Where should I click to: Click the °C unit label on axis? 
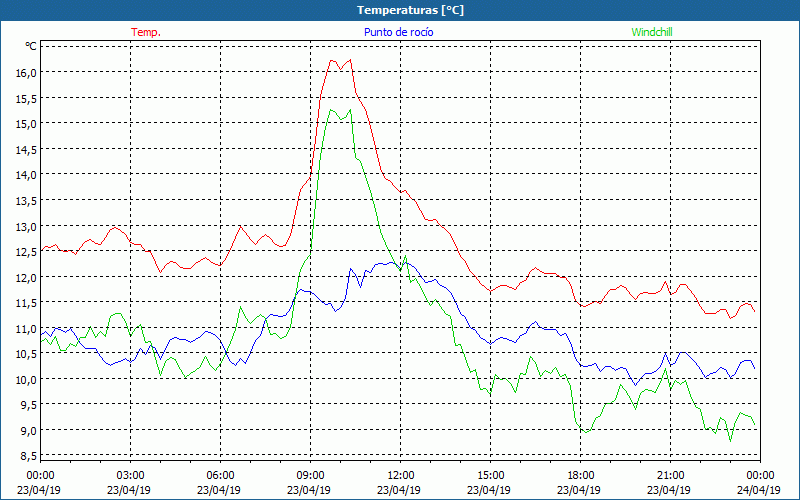tap(31, 46)
